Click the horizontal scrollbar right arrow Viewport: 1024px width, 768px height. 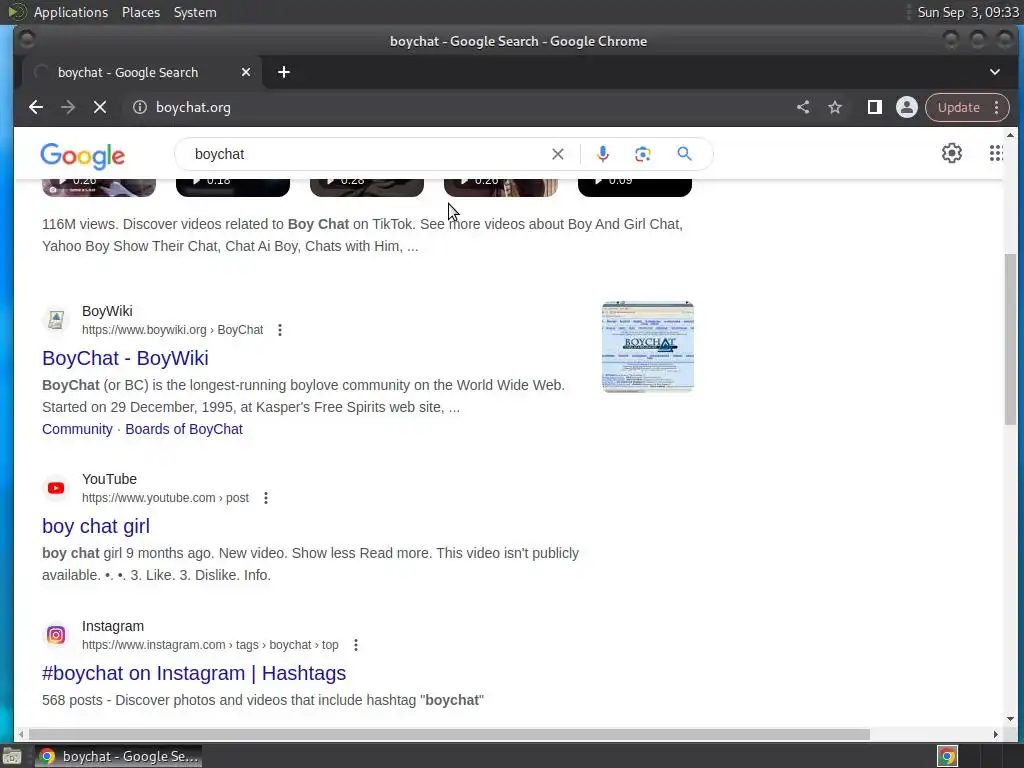pyautogui.click(x=995, y=735)
